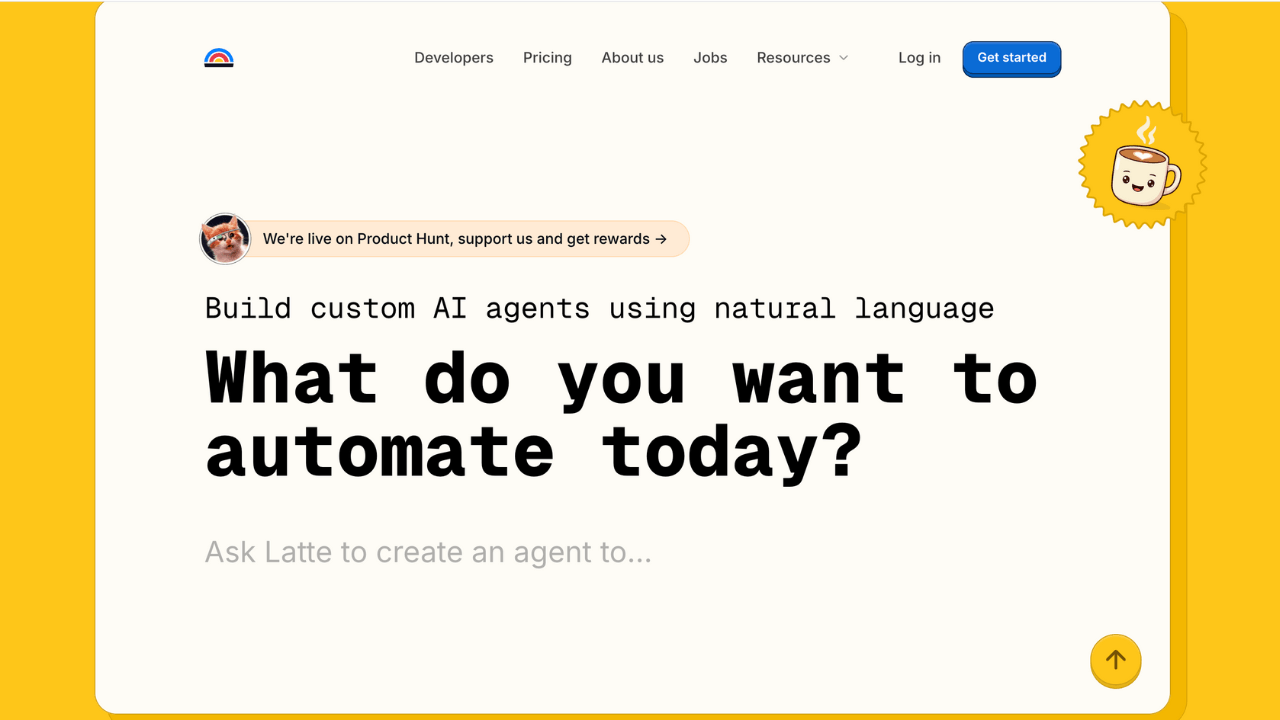Viewport: 1280px width, 720px height.
Task: Click the Log in link
Action: click(919, 58)
